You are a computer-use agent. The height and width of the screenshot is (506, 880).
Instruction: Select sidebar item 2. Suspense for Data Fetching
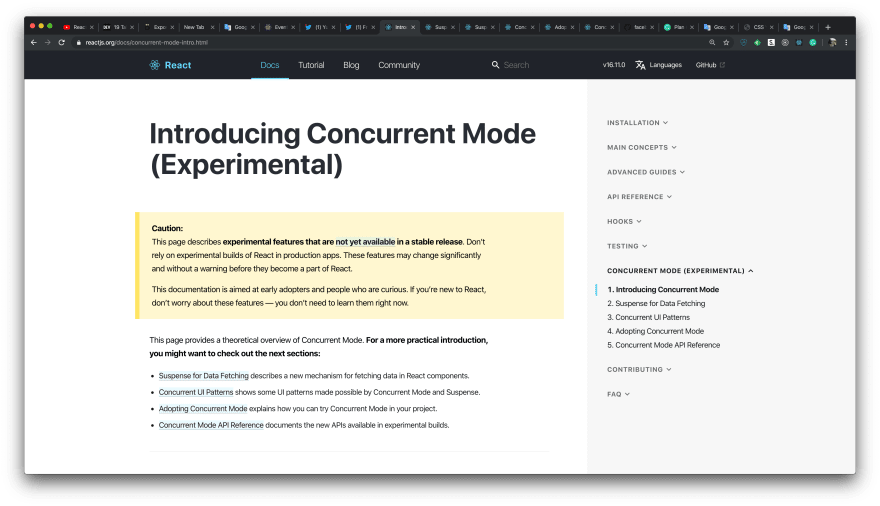tap(656, 303)
